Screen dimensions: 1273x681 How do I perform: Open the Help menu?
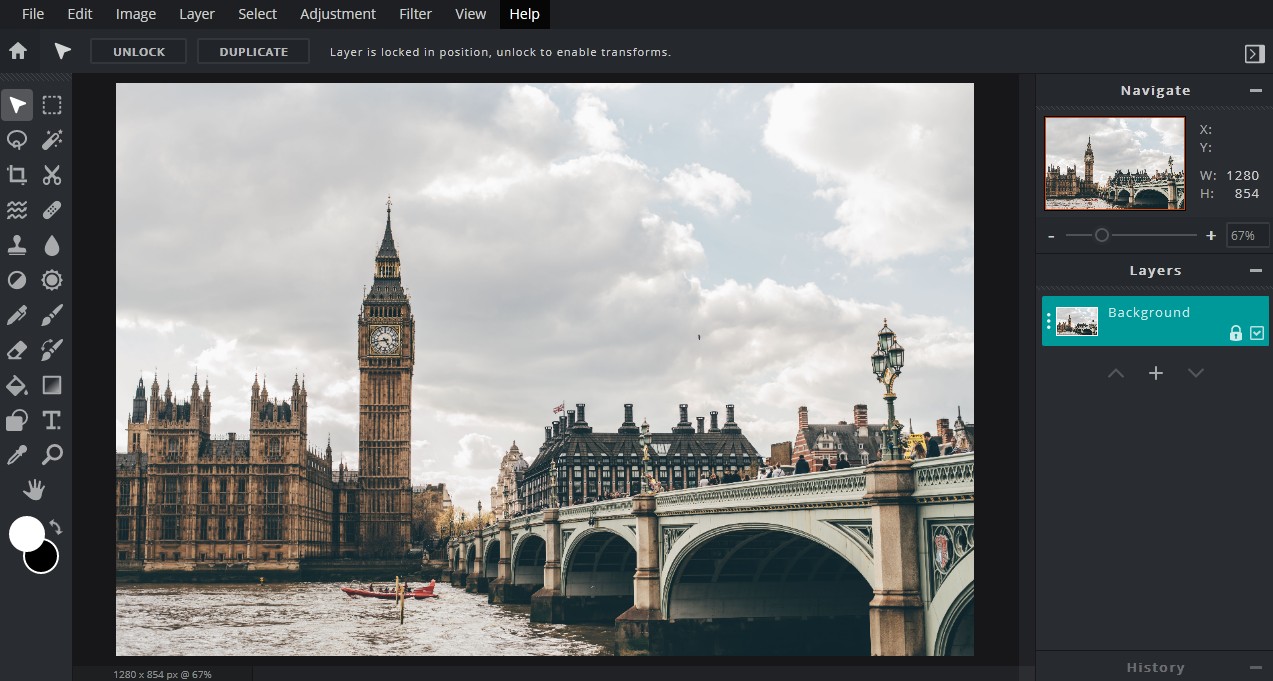(x=524, y=14)
